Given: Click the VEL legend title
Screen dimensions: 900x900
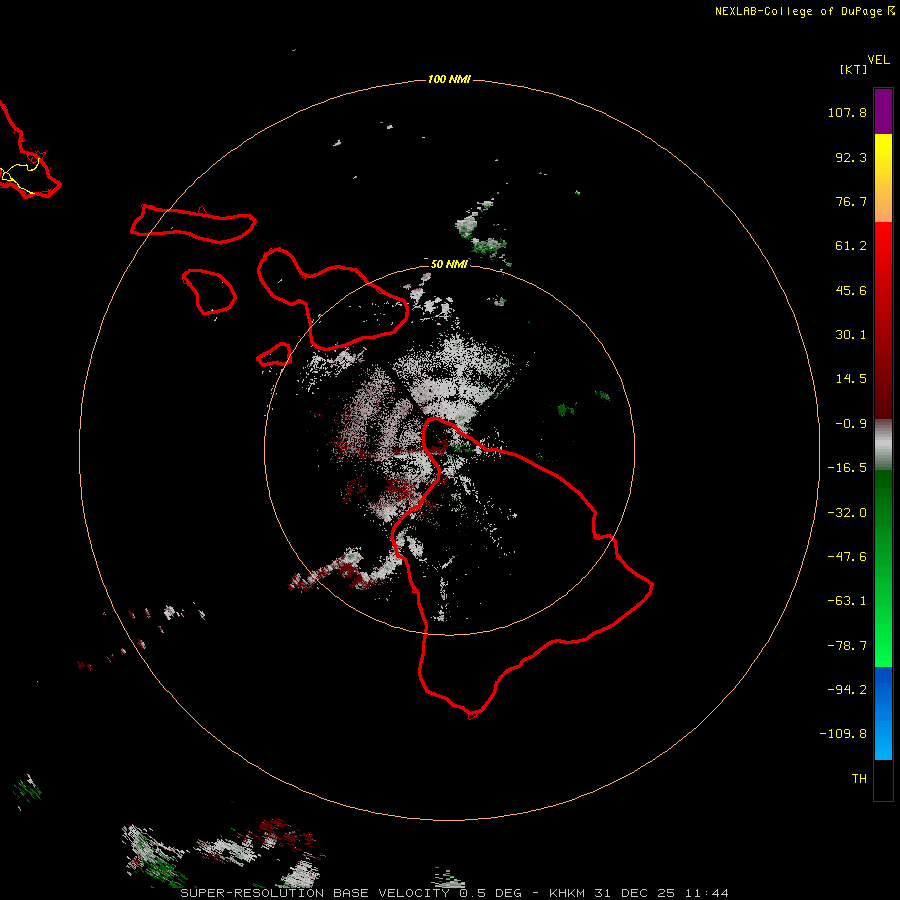Looking at the screenshot, I should pos(878,60).
